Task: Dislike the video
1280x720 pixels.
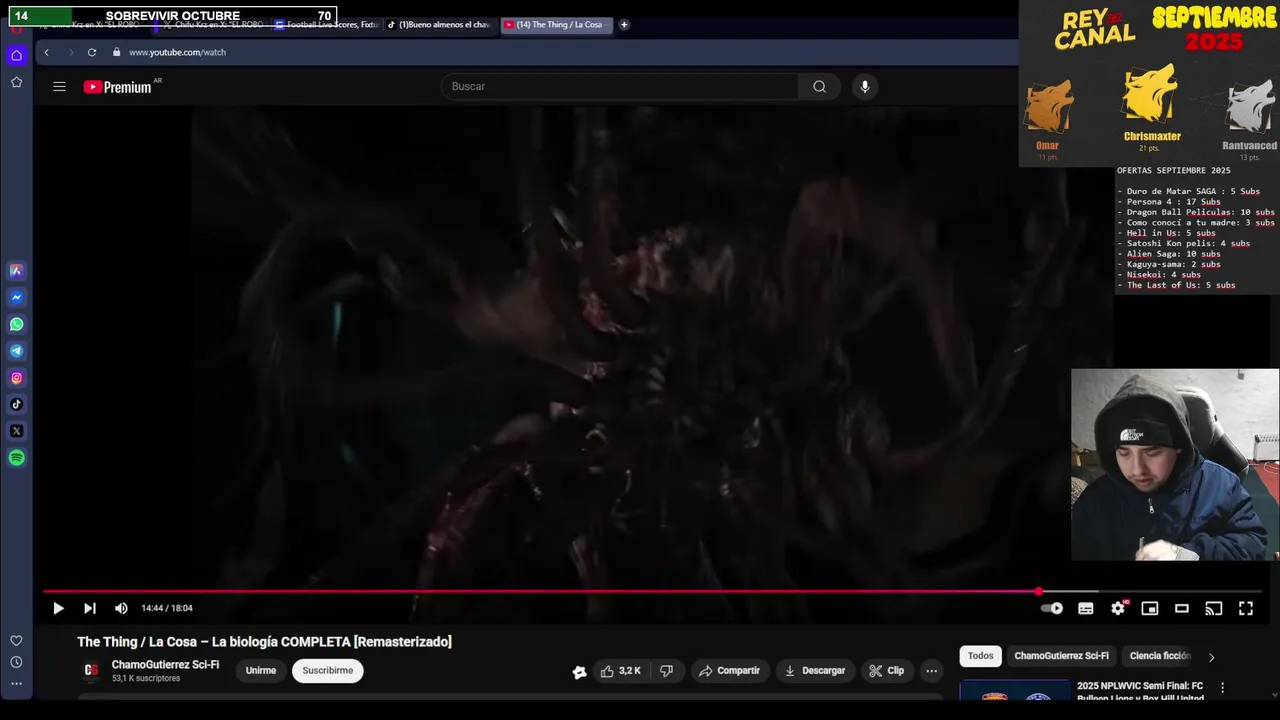Action: tap(667, 671)
